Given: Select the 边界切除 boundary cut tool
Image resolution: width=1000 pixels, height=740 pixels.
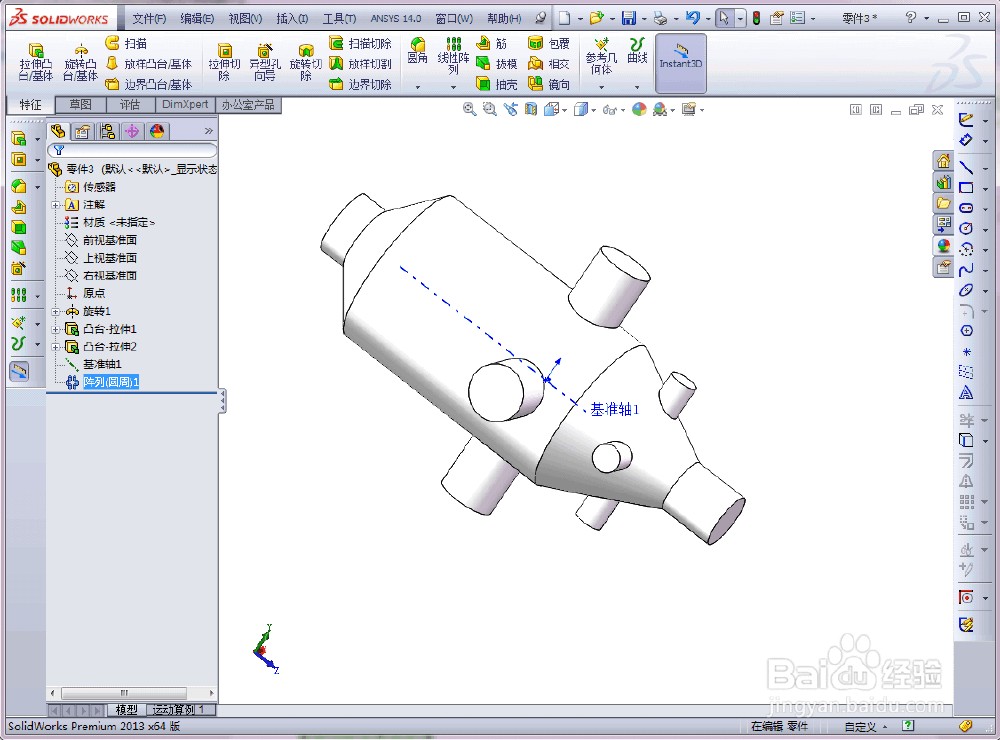Looking at the screenshot, I should coord(360,84).
